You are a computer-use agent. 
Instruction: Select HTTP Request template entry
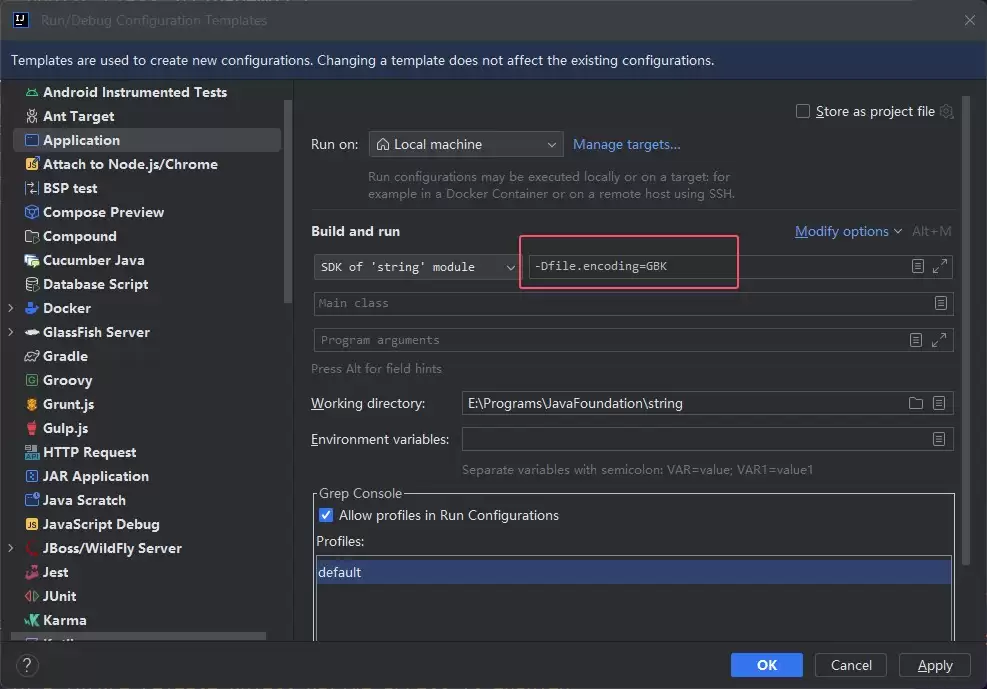(x=89, y=452)
